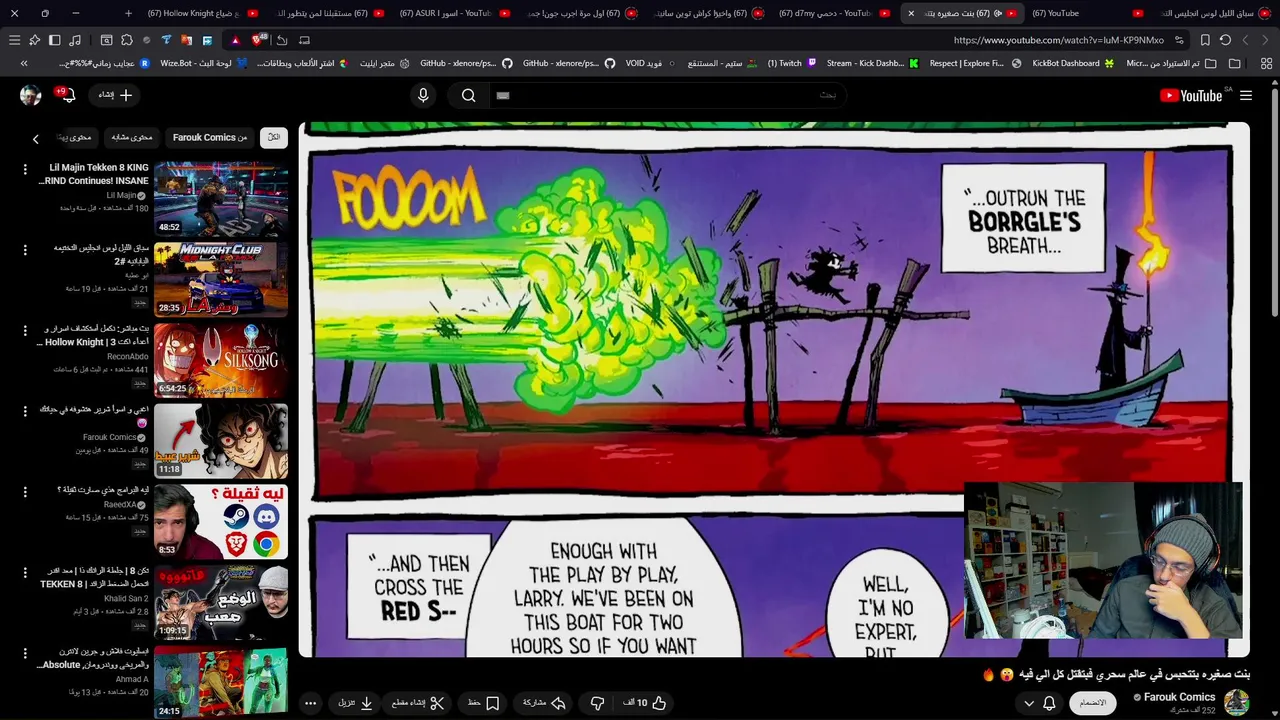This screenshot has width=1280, height=720.
Task: Open workspaces grid icon in bookmarks bar
Action: (x=1266, y=63)
